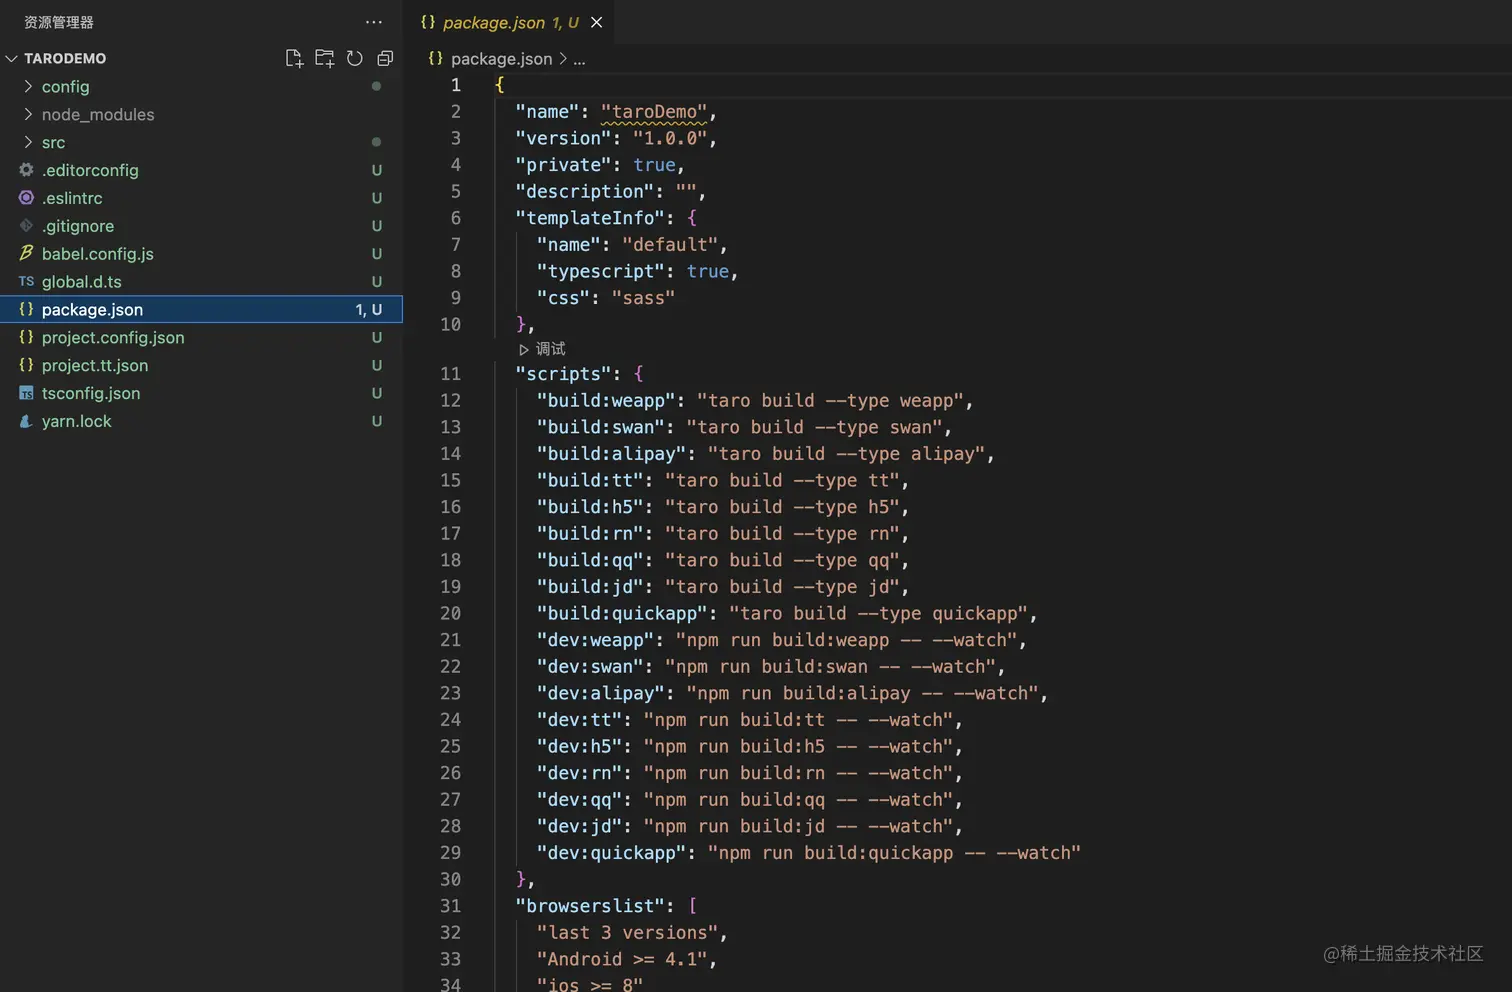
Task: Open .eslintrc from the file tree
Action: pos(201,198)
